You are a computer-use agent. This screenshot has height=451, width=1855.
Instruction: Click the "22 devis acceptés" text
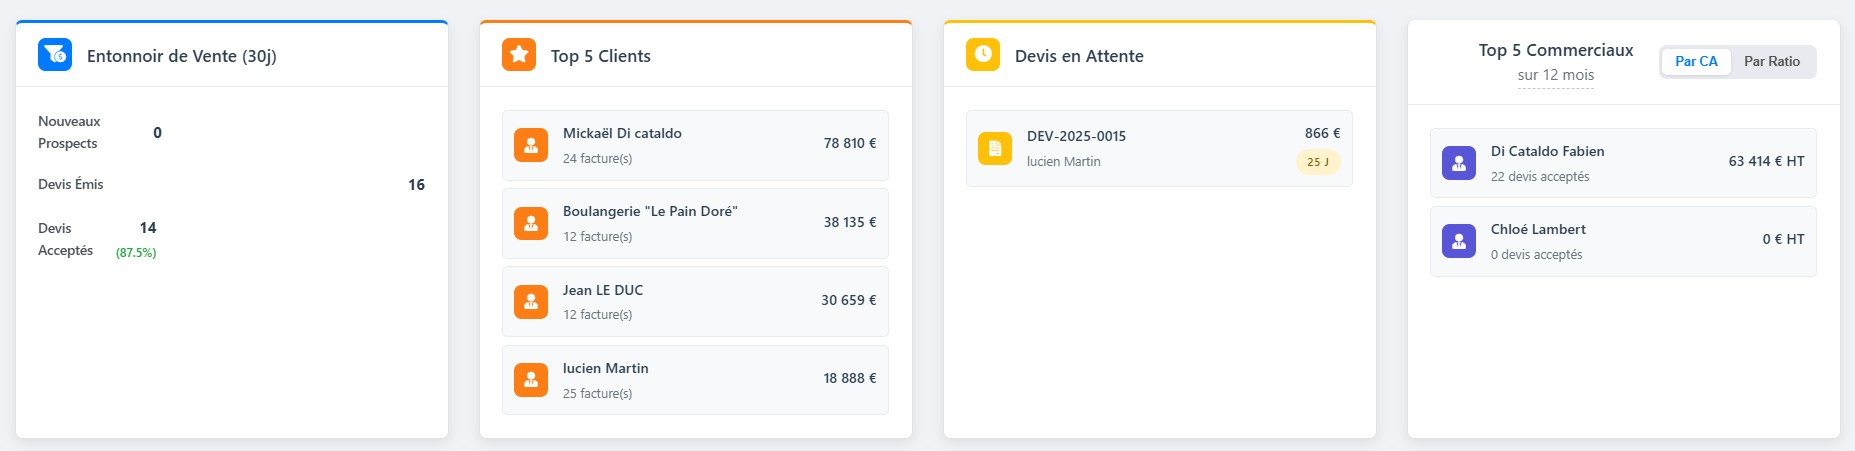(1540, 176)
